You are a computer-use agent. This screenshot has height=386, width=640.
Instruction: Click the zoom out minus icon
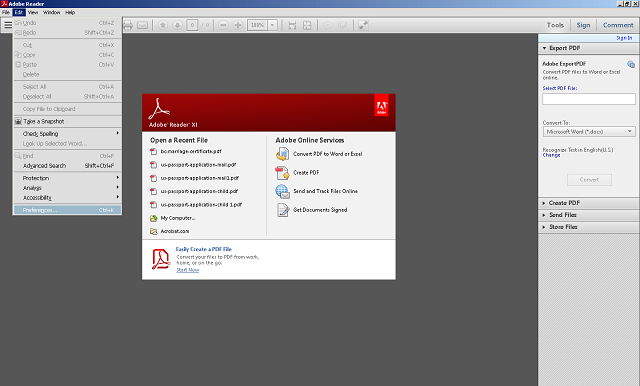223,25
